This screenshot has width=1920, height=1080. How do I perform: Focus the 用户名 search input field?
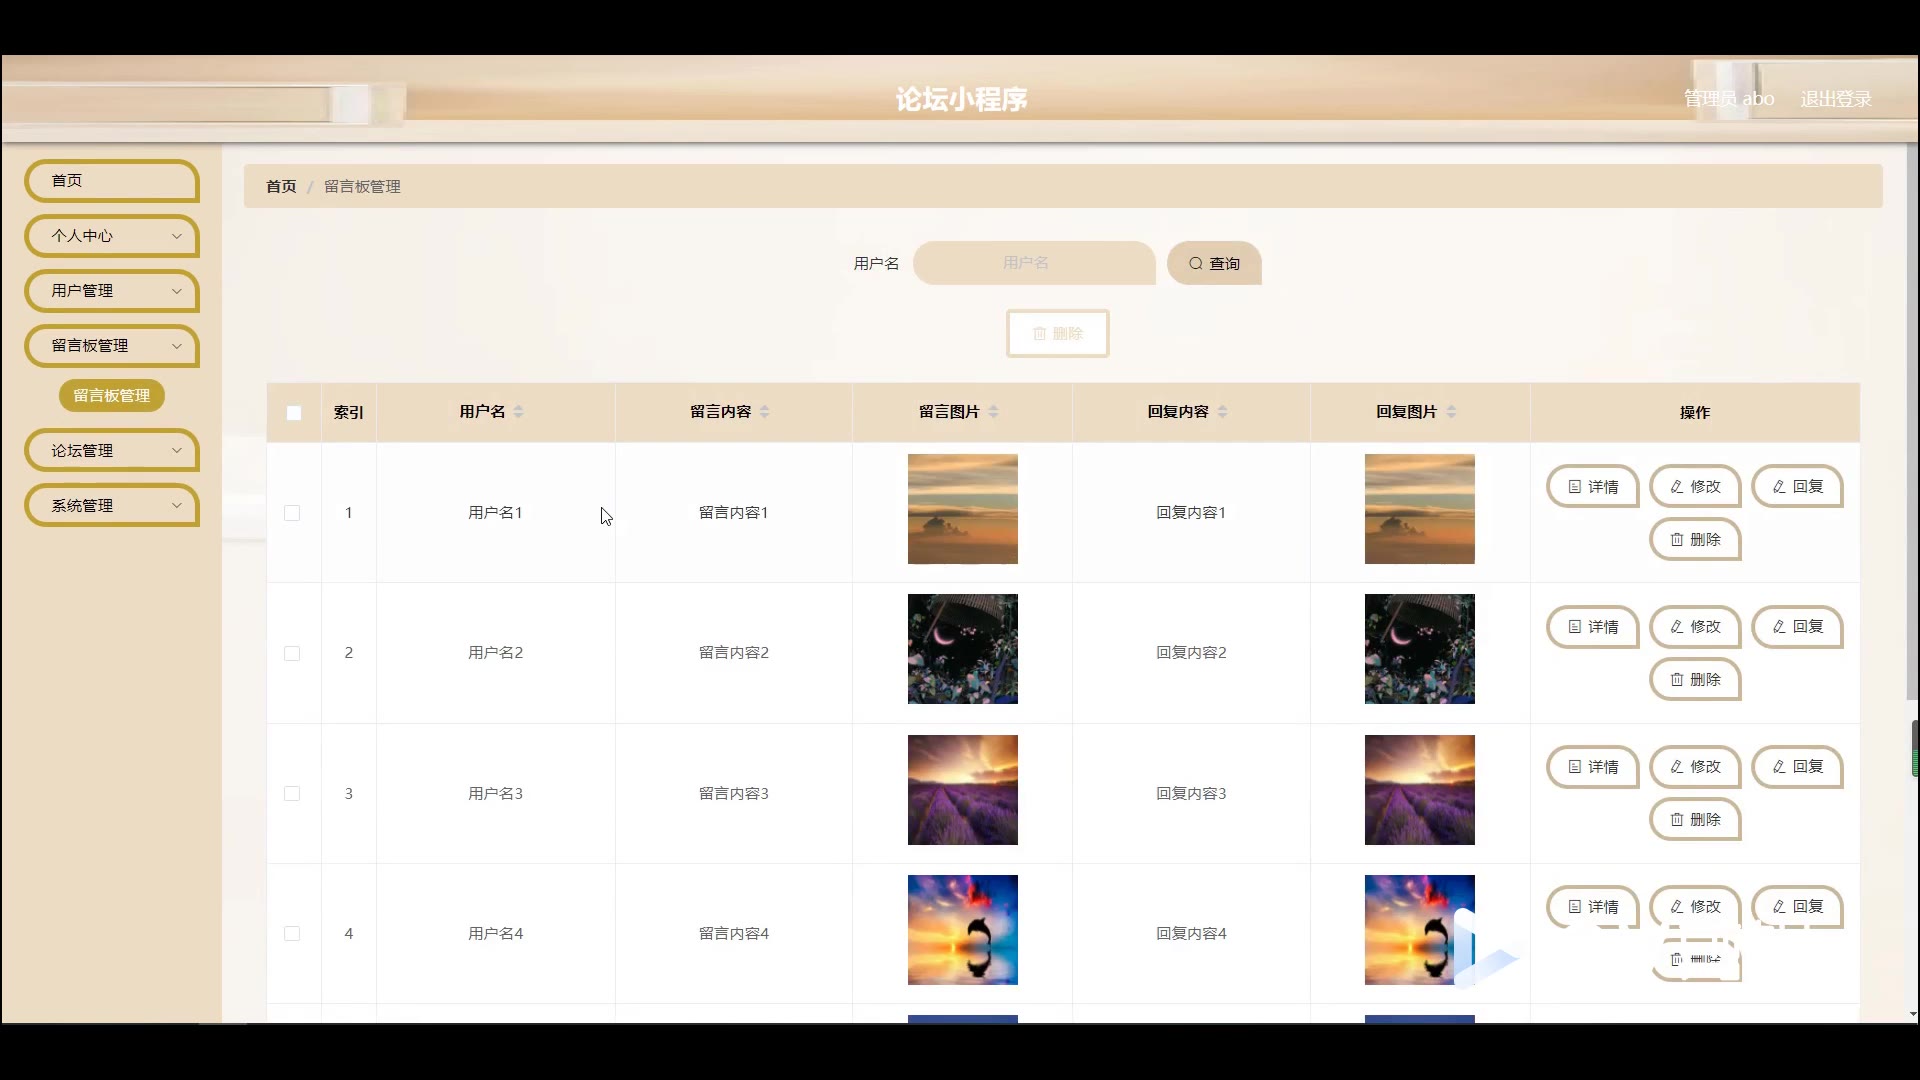1034,263
